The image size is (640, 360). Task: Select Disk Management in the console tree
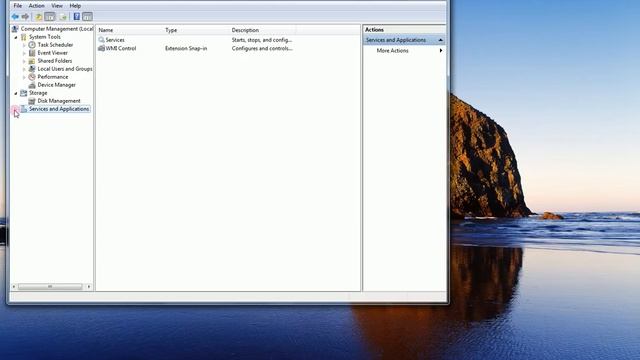(59, 101)
